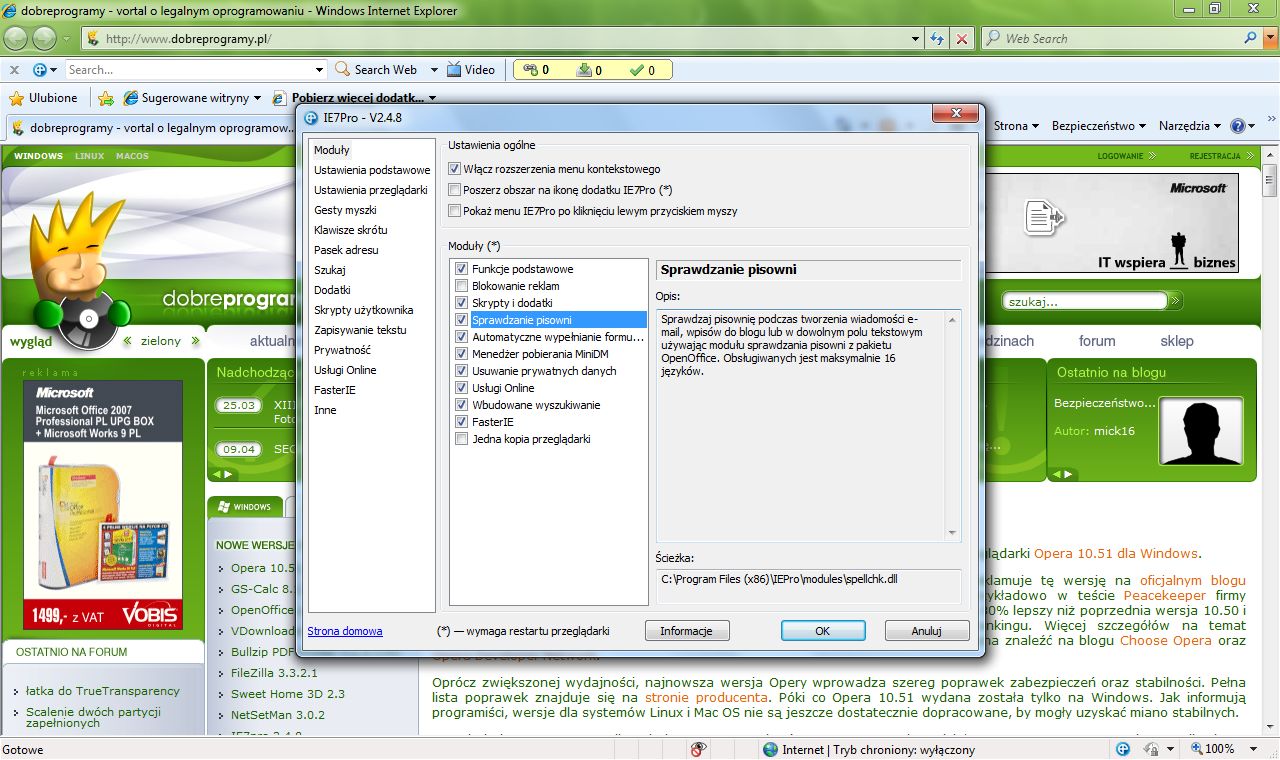
Task: Click the Refresh icon beside the address bar
Action: tap(937, 38)
